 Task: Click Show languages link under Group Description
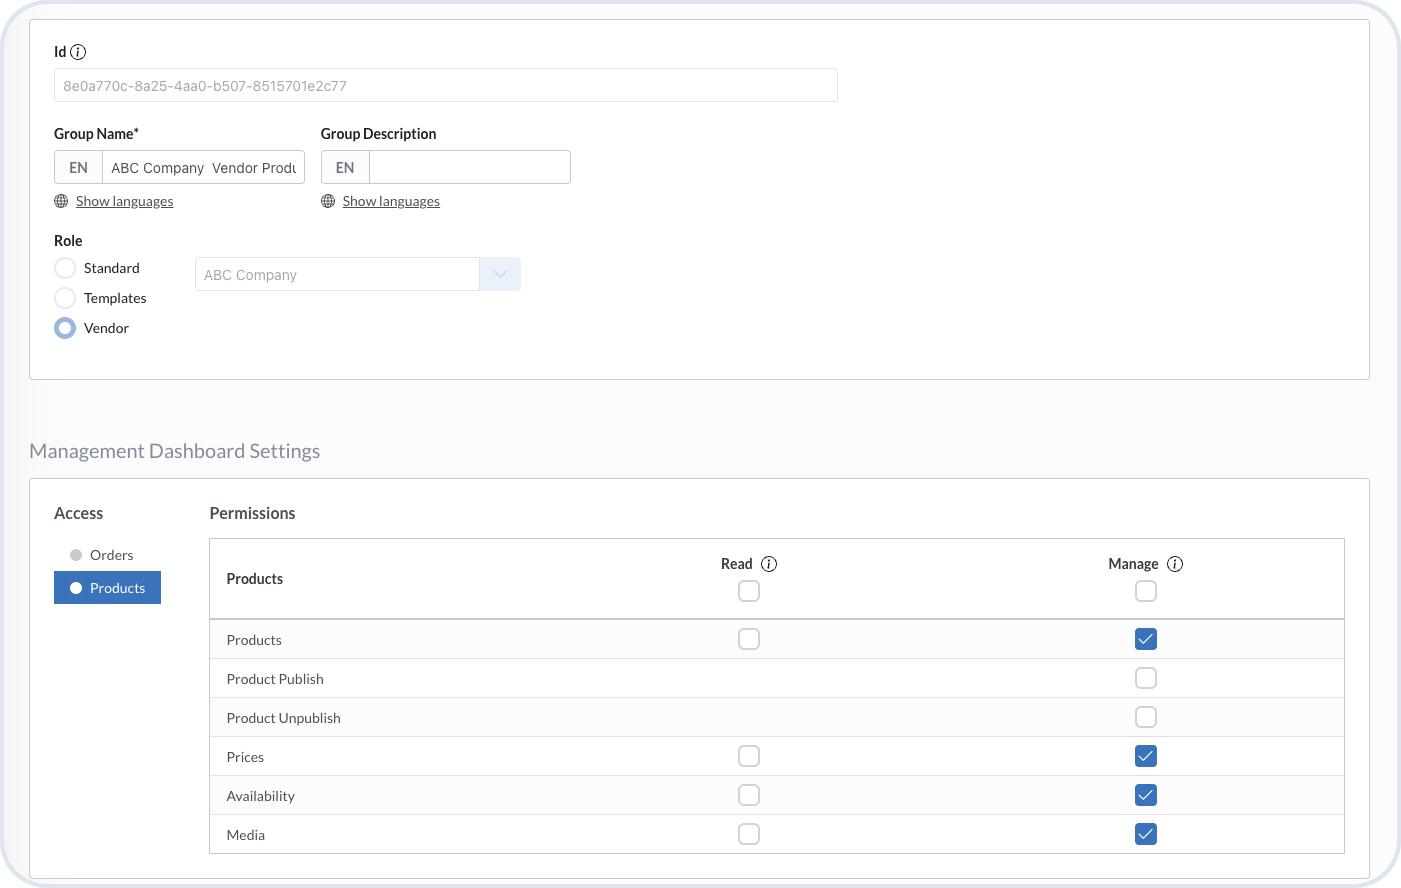click(x=391, y=201)
